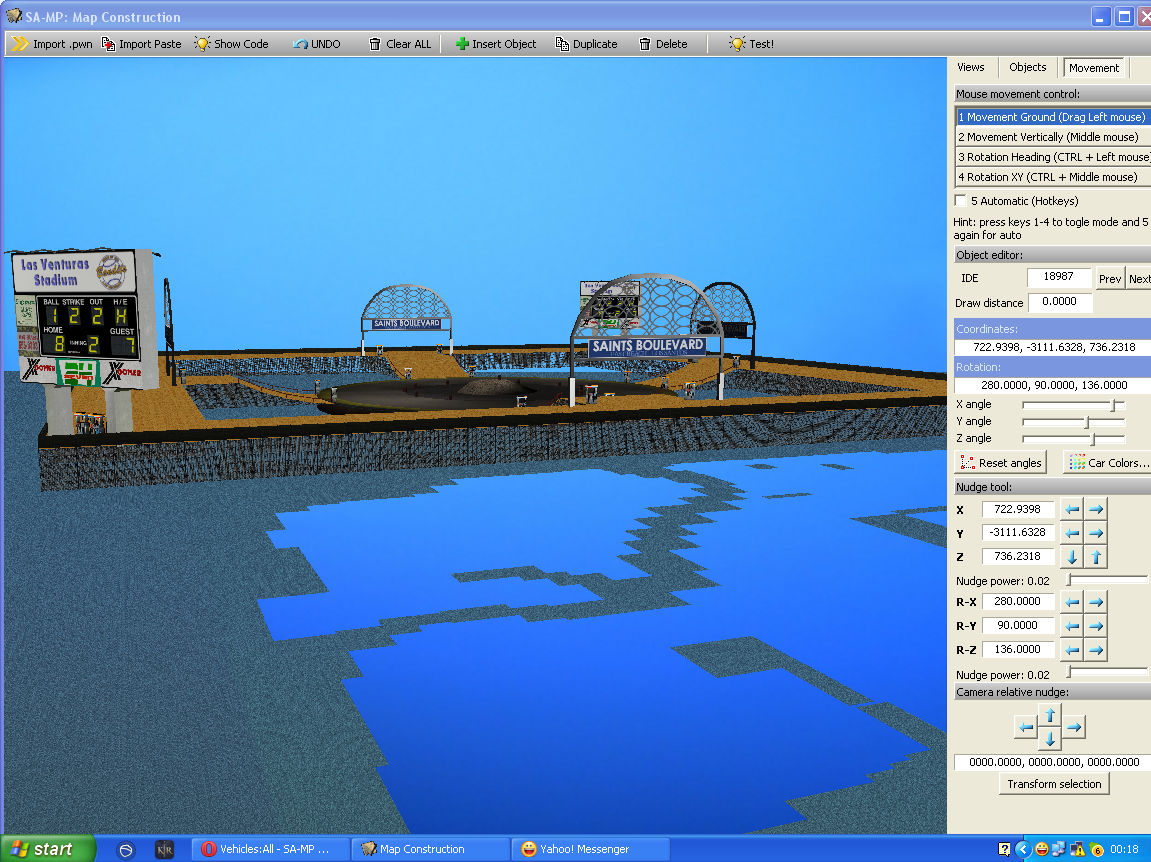Viewport: 1151px width, 862px height.
Task: Delete the selected object
Action: click(x=663, y=44)
